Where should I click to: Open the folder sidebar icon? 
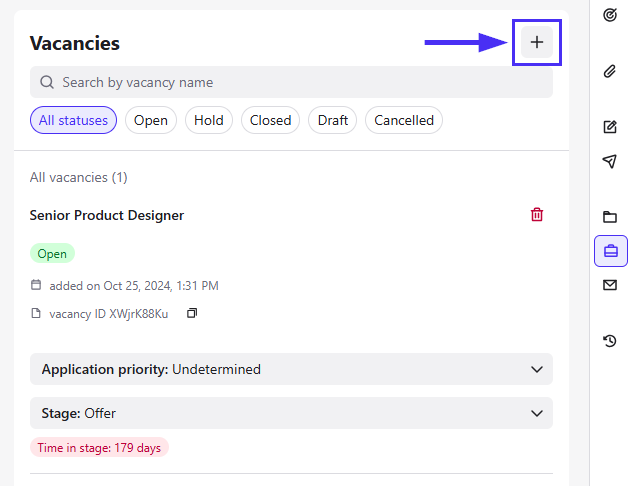coord(610,217)
